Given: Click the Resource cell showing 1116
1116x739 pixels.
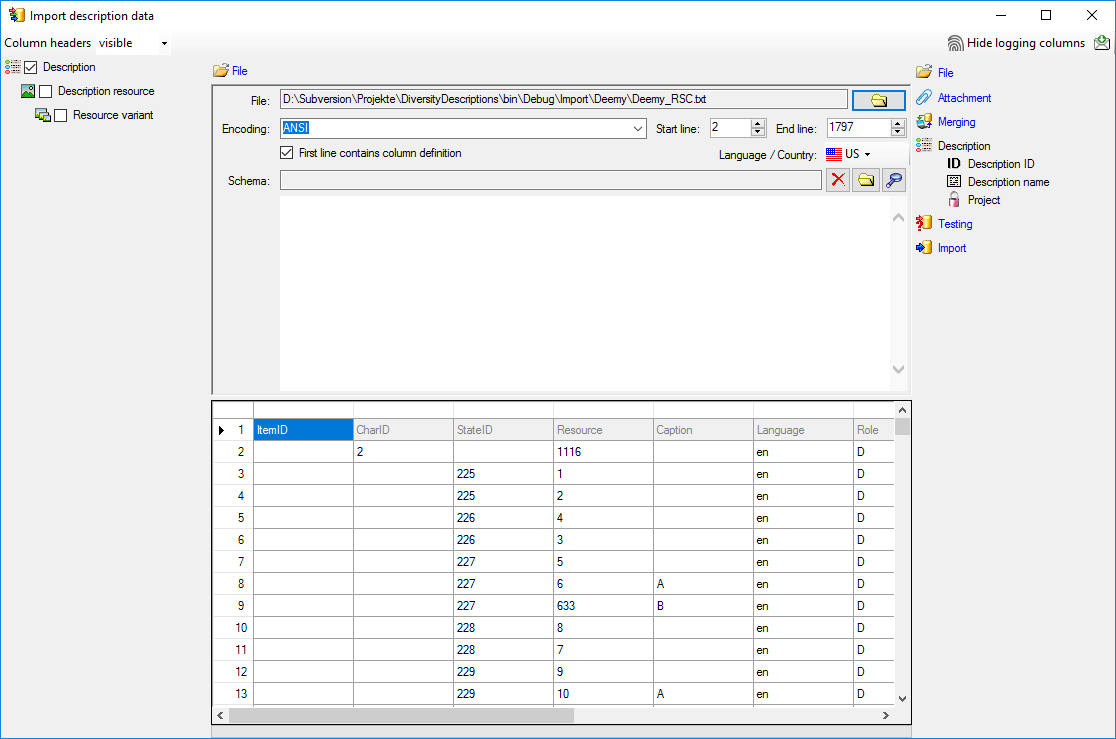Looking at the screenshot, I should (x=604, y=452).
